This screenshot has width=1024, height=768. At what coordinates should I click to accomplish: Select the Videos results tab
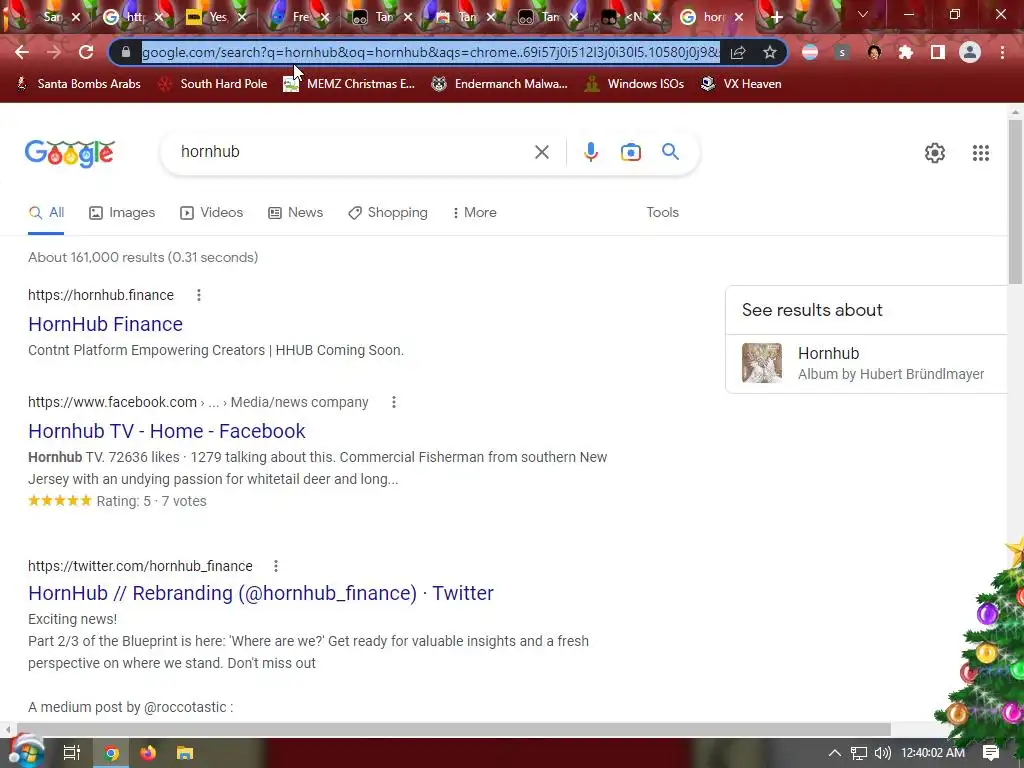coord(212,212)
